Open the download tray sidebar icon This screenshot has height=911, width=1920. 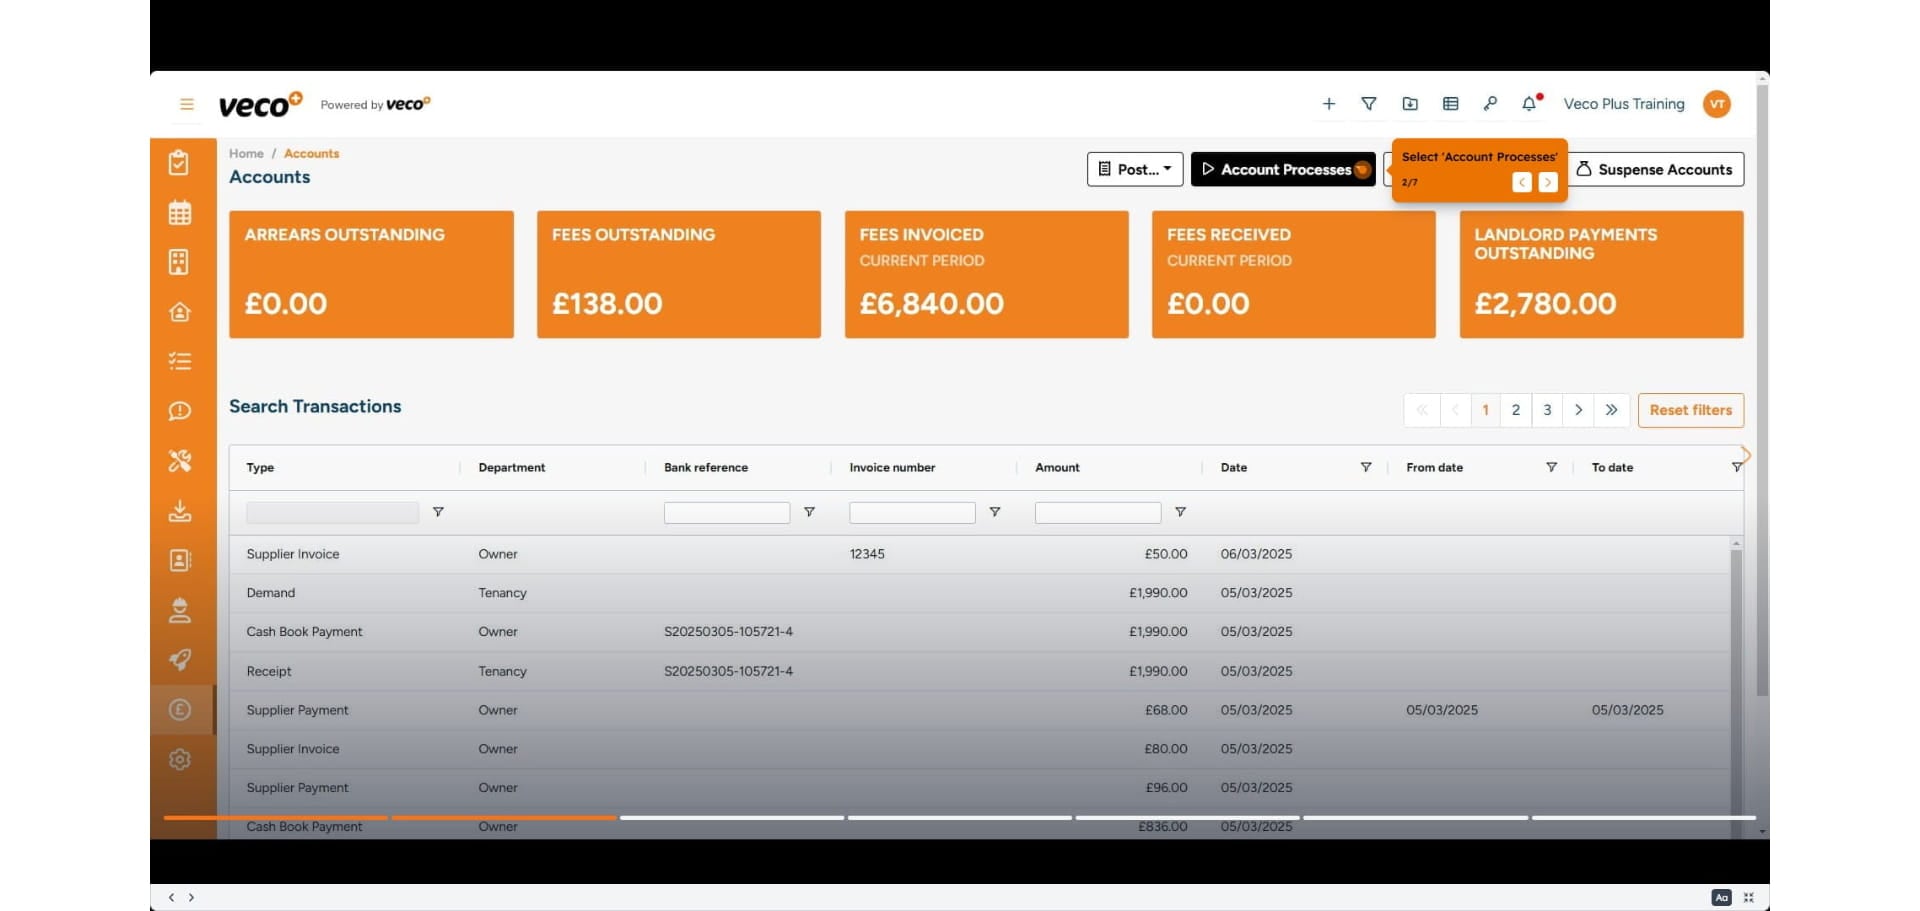[x=180, y=511]
